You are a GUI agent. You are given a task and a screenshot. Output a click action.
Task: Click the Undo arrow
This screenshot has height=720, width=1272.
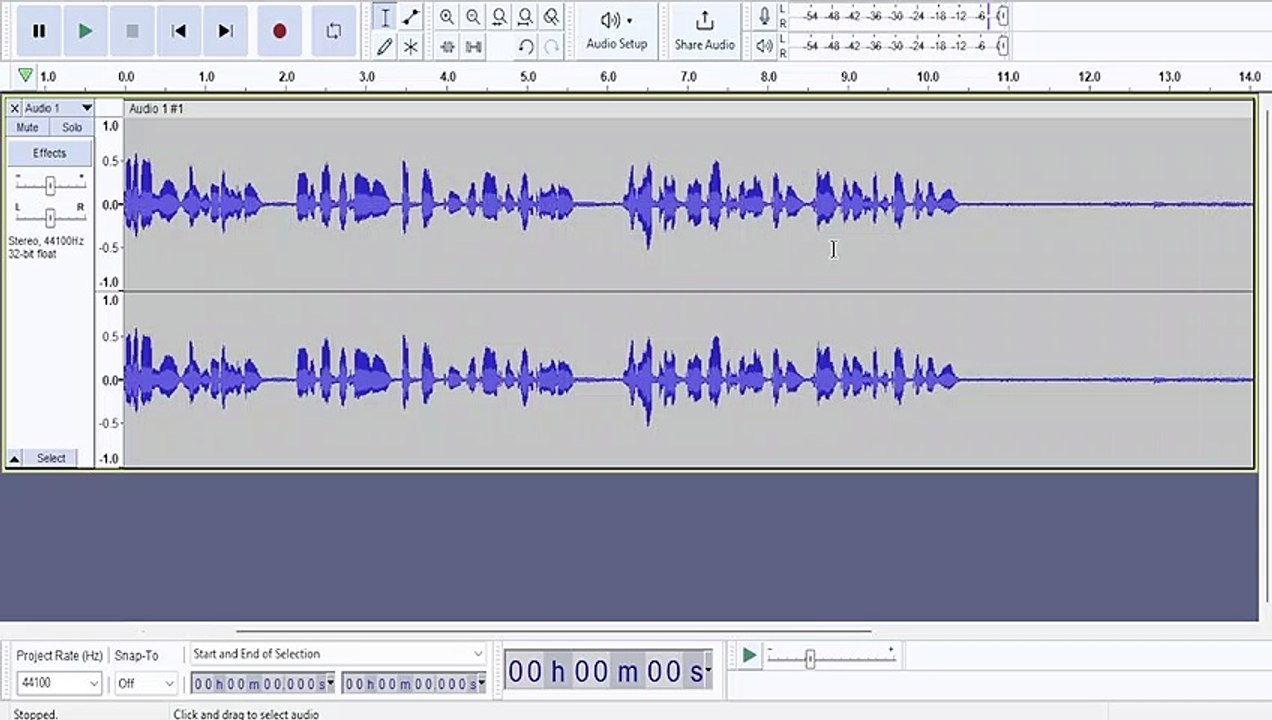point(525,46)
